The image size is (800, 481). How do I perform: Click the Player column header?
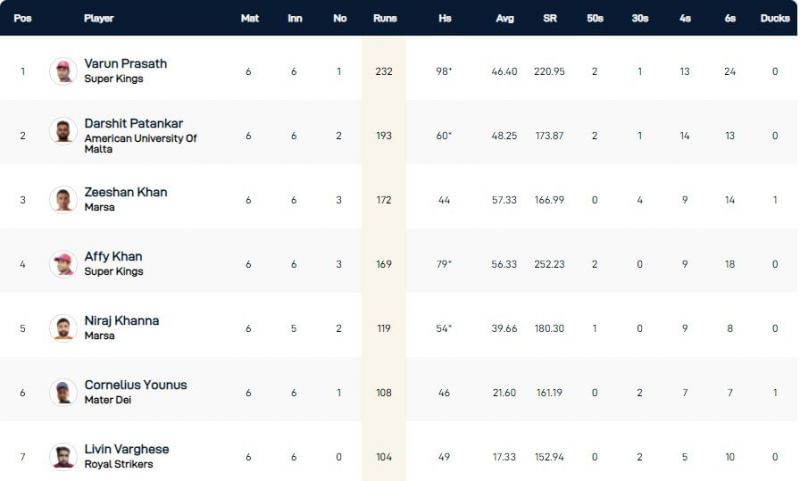[99, 18]
